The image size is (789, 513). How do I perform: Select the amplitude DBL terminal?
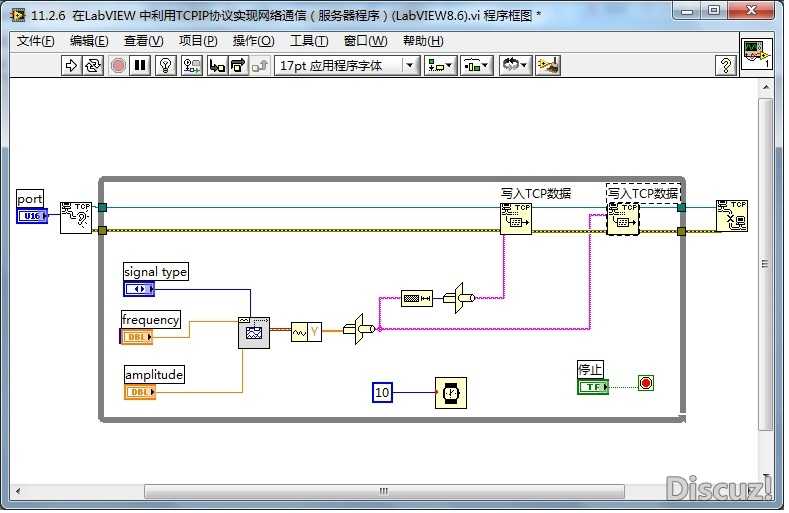tap(140, 392)
